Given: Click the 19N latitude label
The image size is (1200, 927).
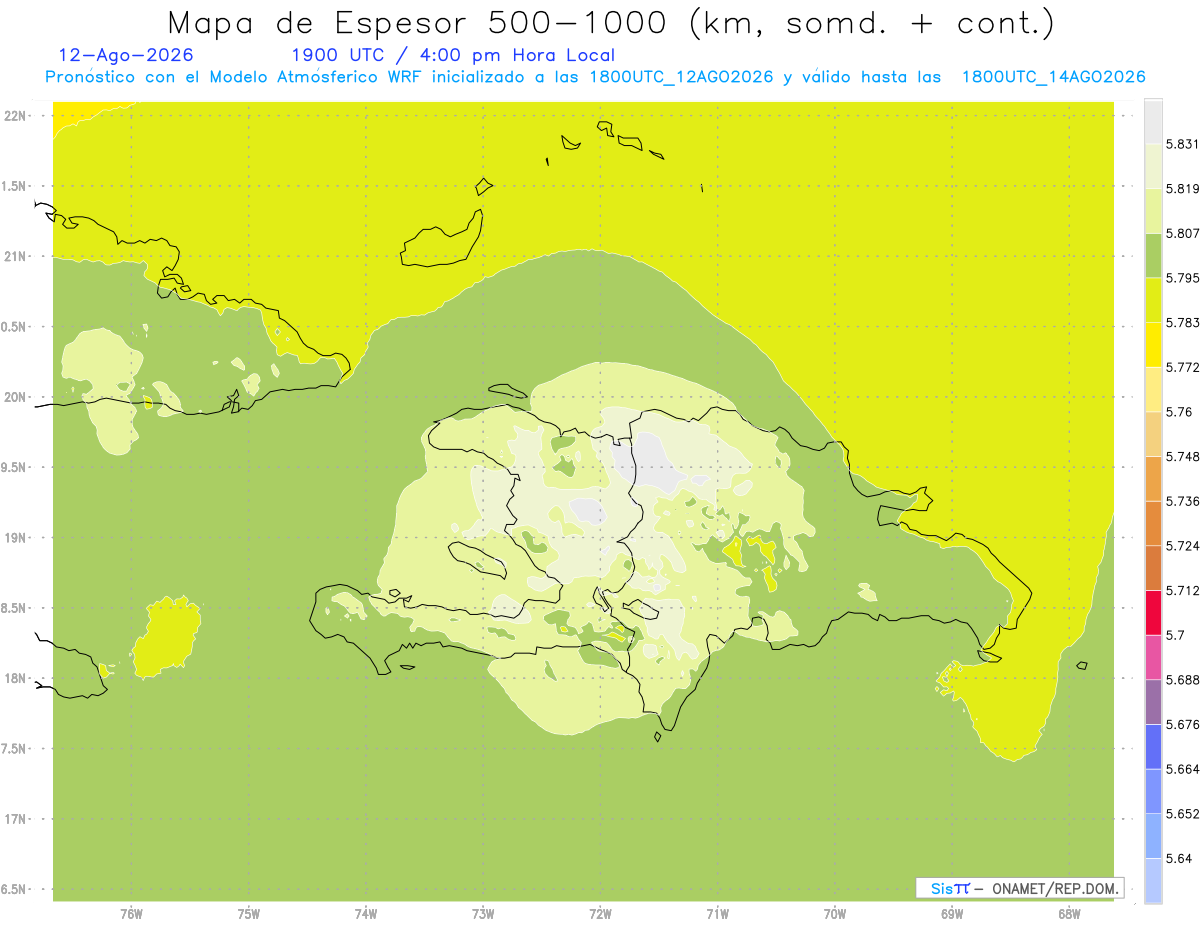Looking at the screenshot, I should tap(17, 538).
